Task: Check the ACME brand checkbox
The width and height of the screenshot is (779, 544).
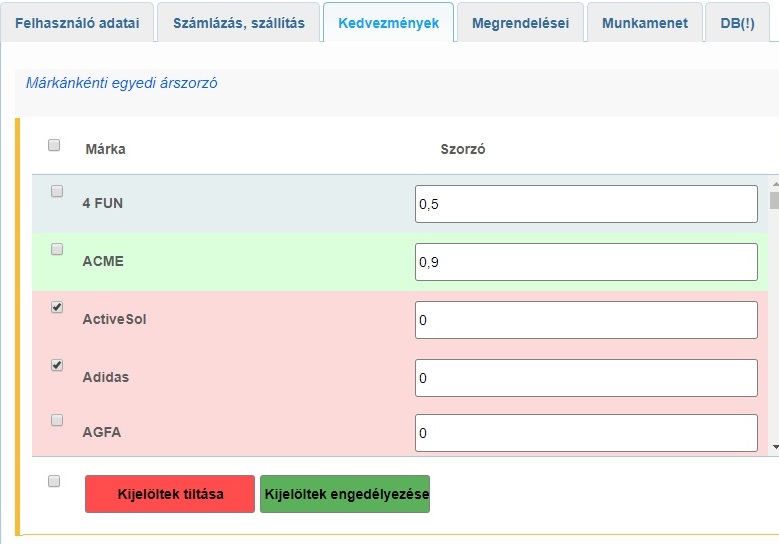Action: tap(57, 249)
